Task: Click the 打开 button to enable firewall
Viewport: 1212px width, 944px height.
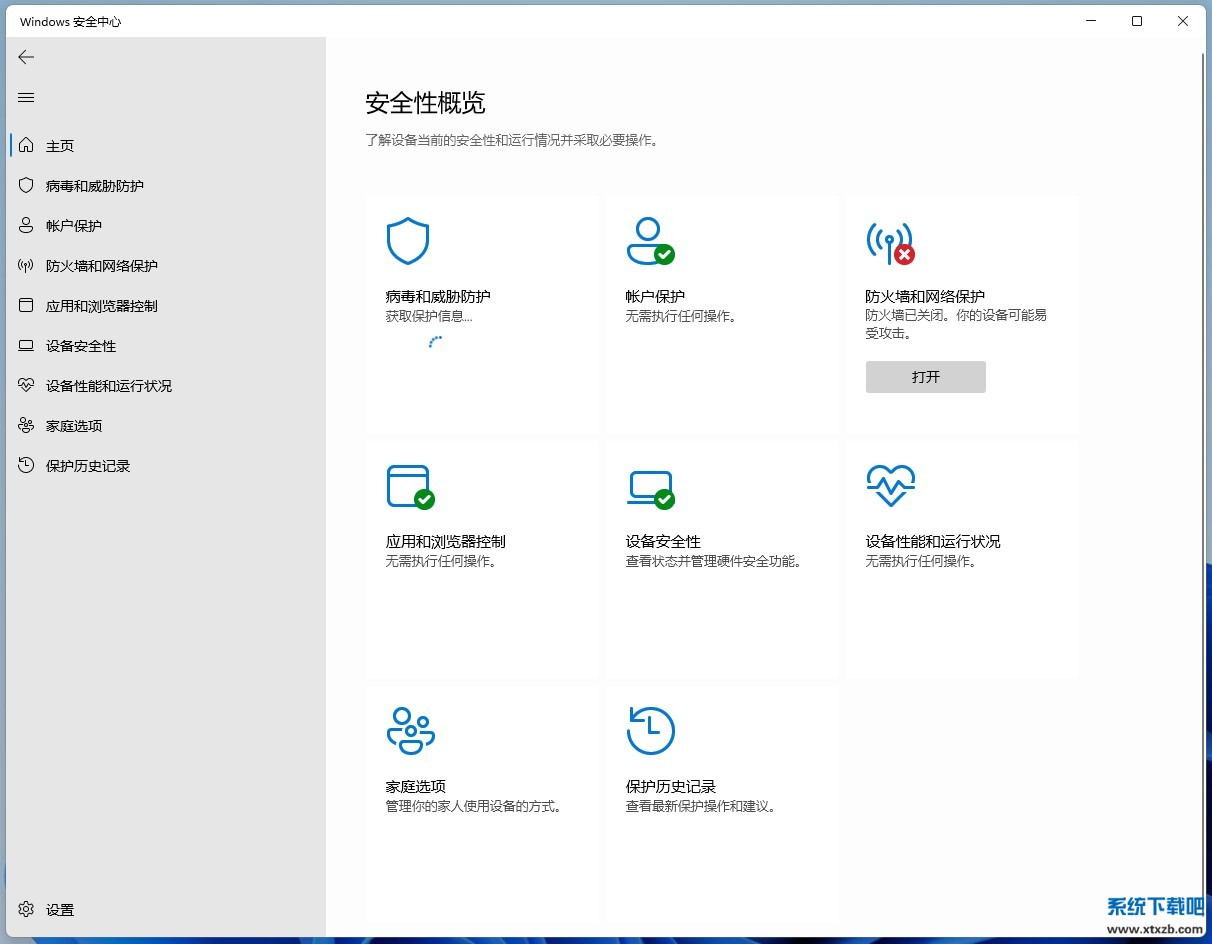Action: [926, 377]
